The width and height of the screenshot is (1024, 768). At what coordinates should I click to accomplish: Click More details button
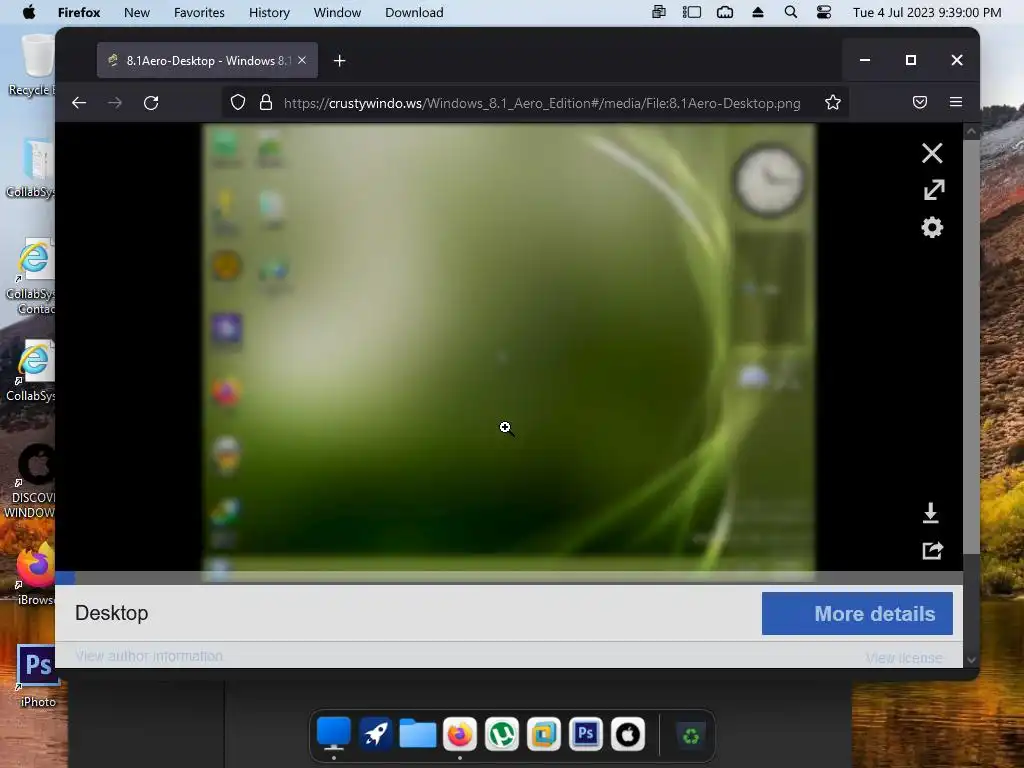[x=857, y=613]
